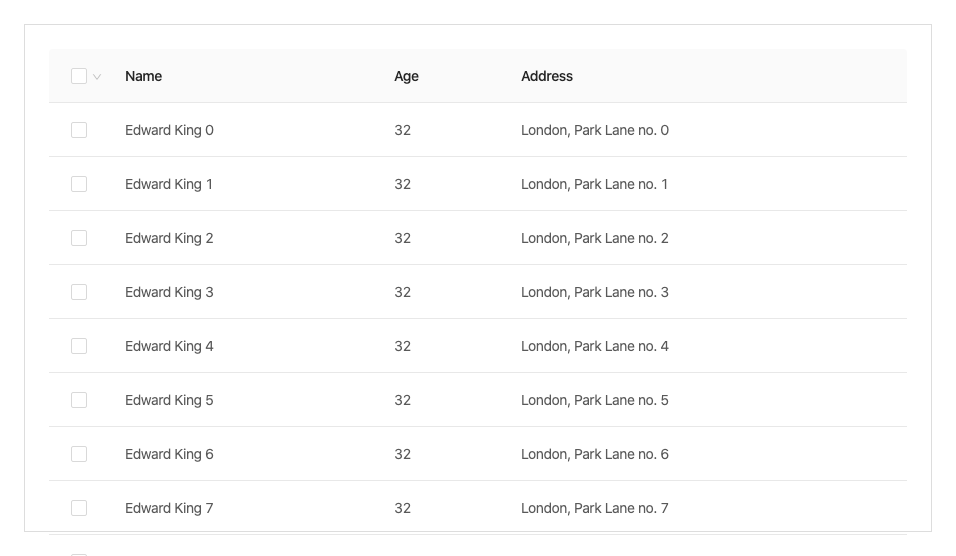Toggle the select-all checkbox in table header
Viewport: 956px width, 556px height.
click(79, 76)
